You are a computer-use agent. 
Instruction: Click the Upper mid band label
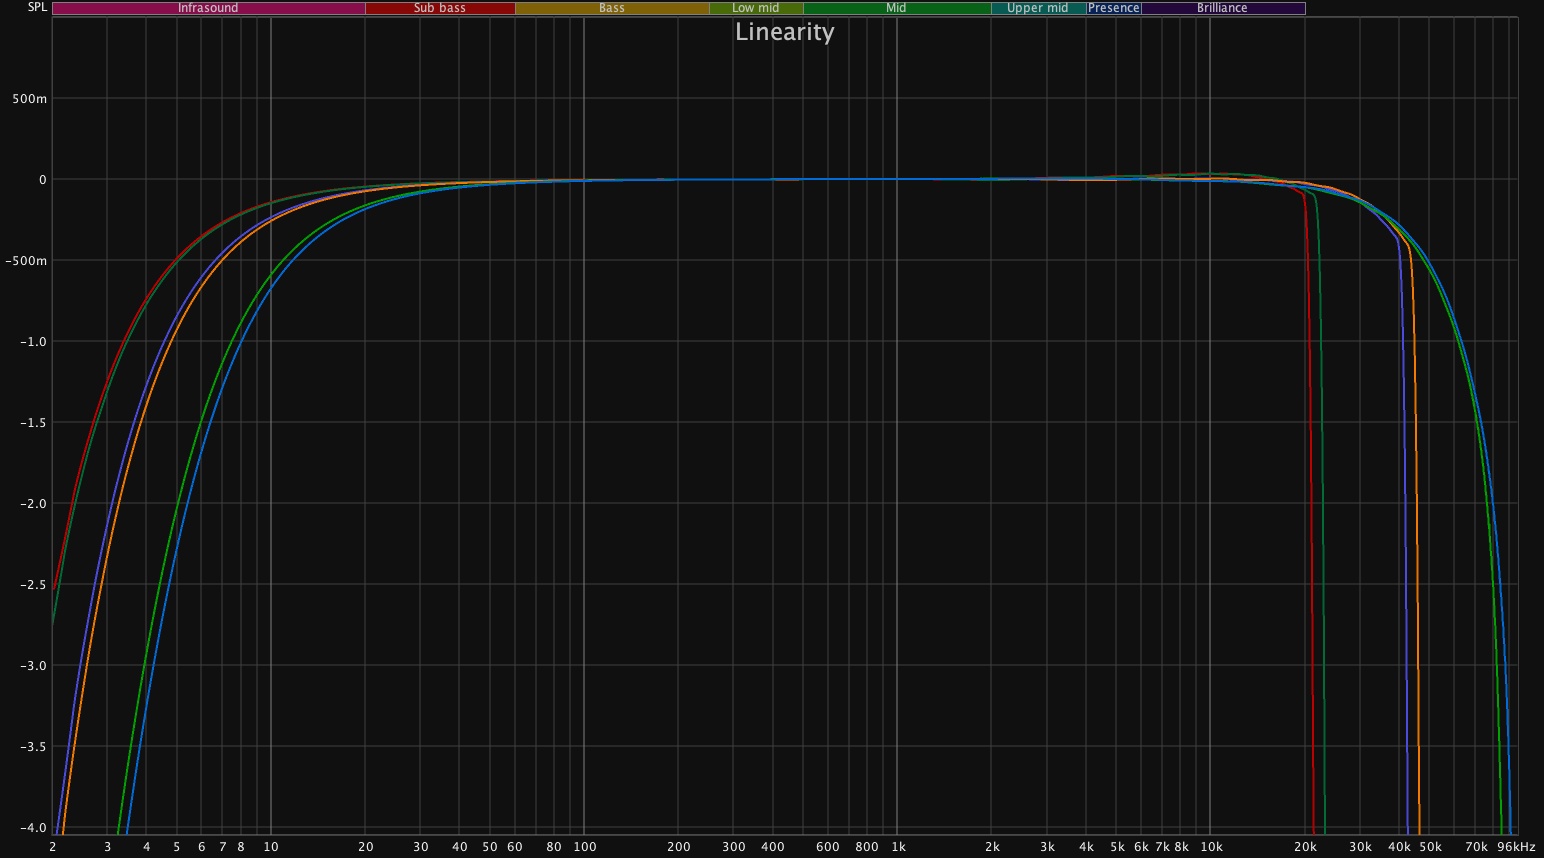coord(1038,8)
